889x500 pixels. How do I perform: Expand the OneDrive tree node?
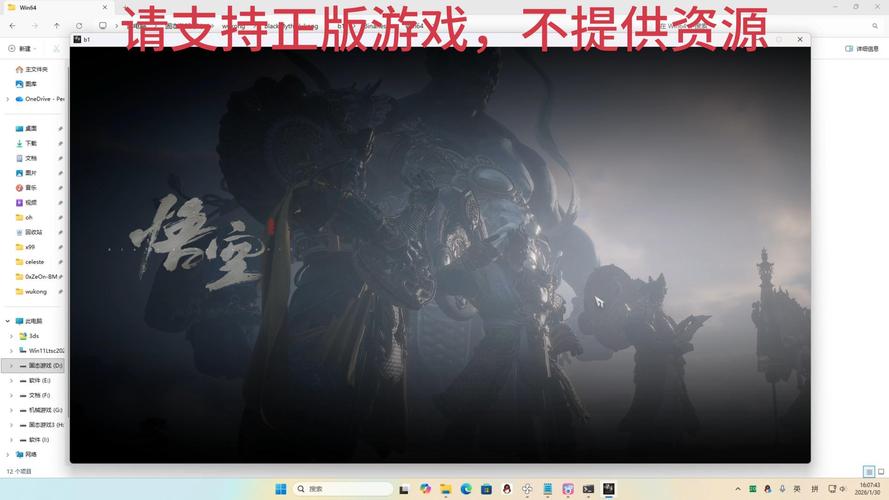coord(7,99)
